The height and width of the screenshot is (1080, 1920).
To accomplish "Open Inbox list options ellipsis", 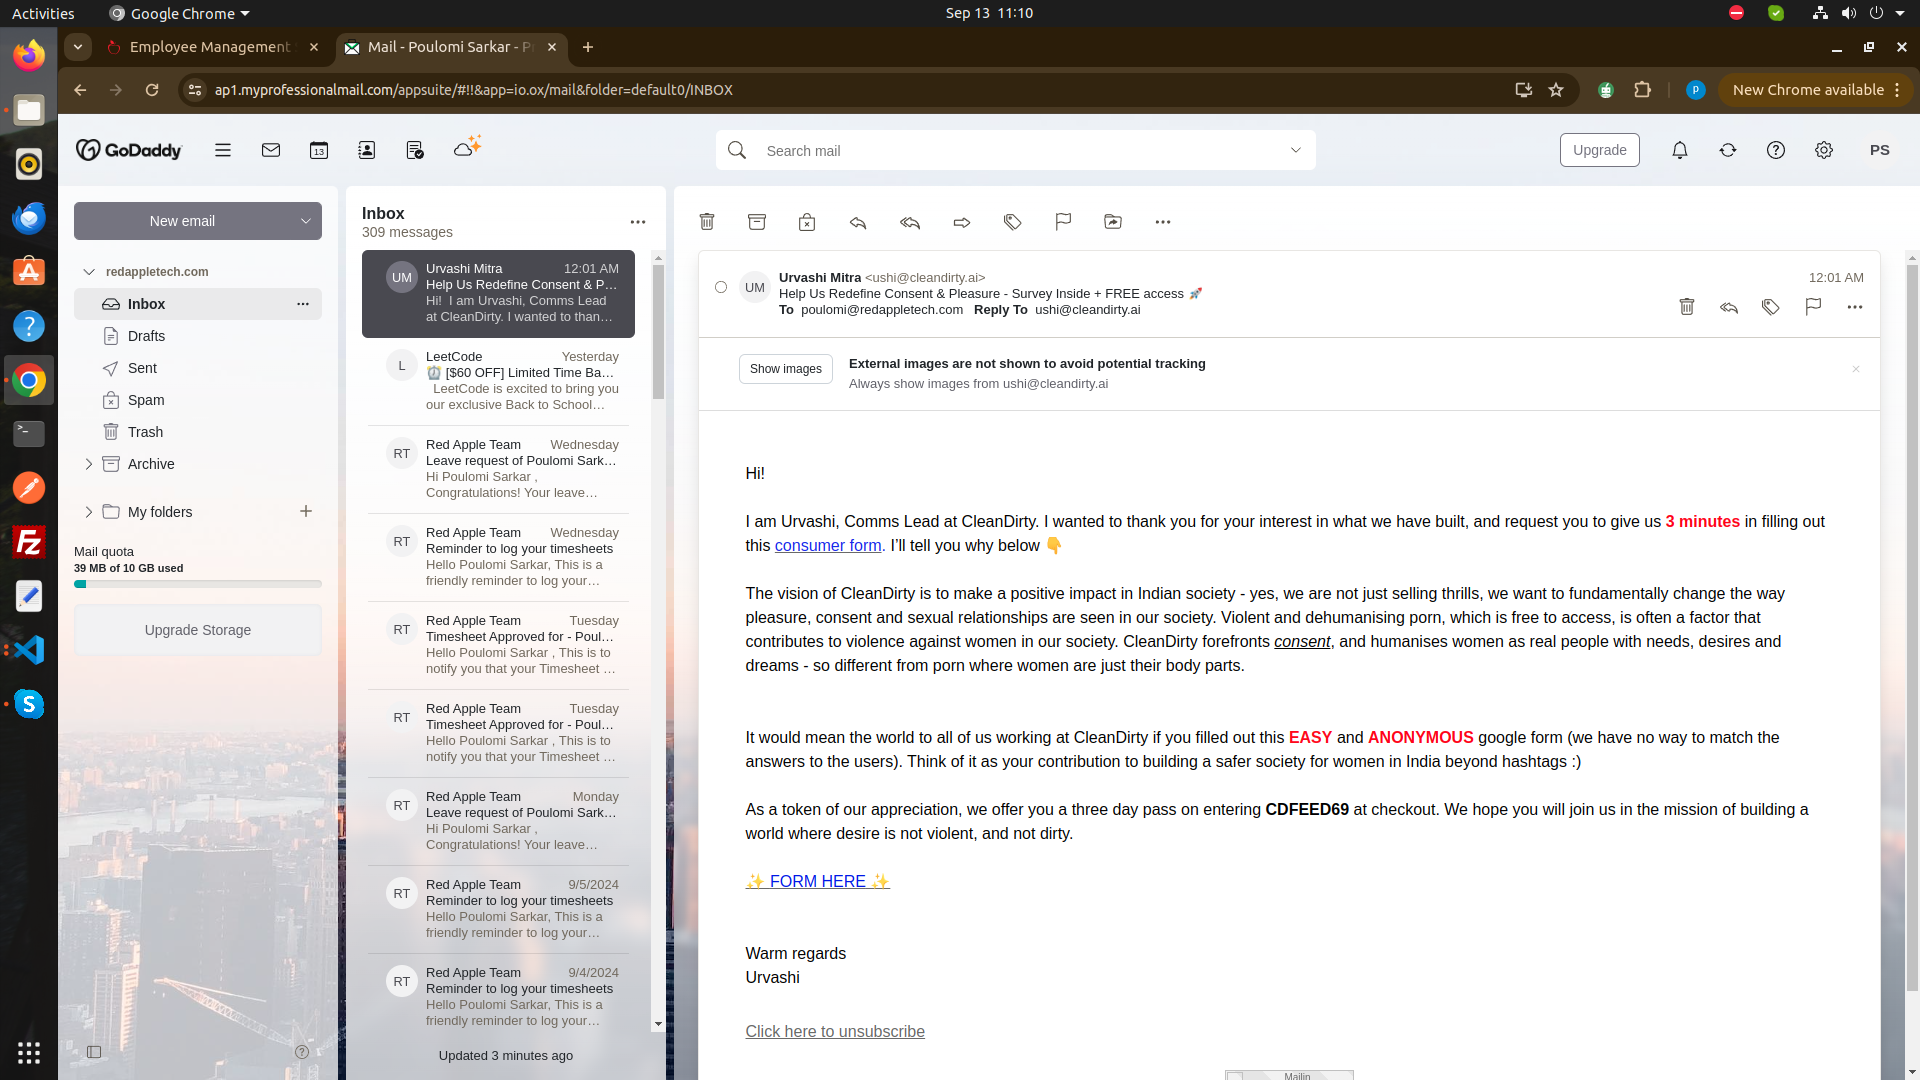I will pyautogui.click(x=638, y=222).
